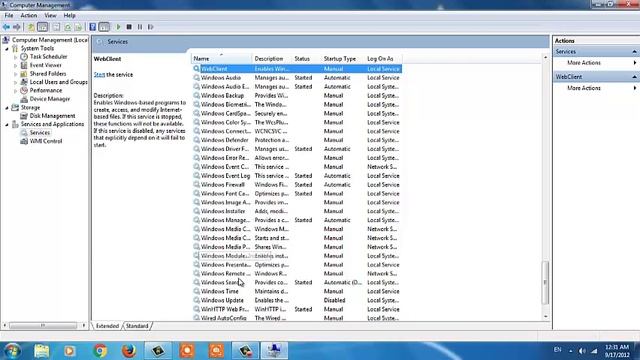Sort by the Status column header
This screenshot has width=640, height=360.
coord(307,59)
